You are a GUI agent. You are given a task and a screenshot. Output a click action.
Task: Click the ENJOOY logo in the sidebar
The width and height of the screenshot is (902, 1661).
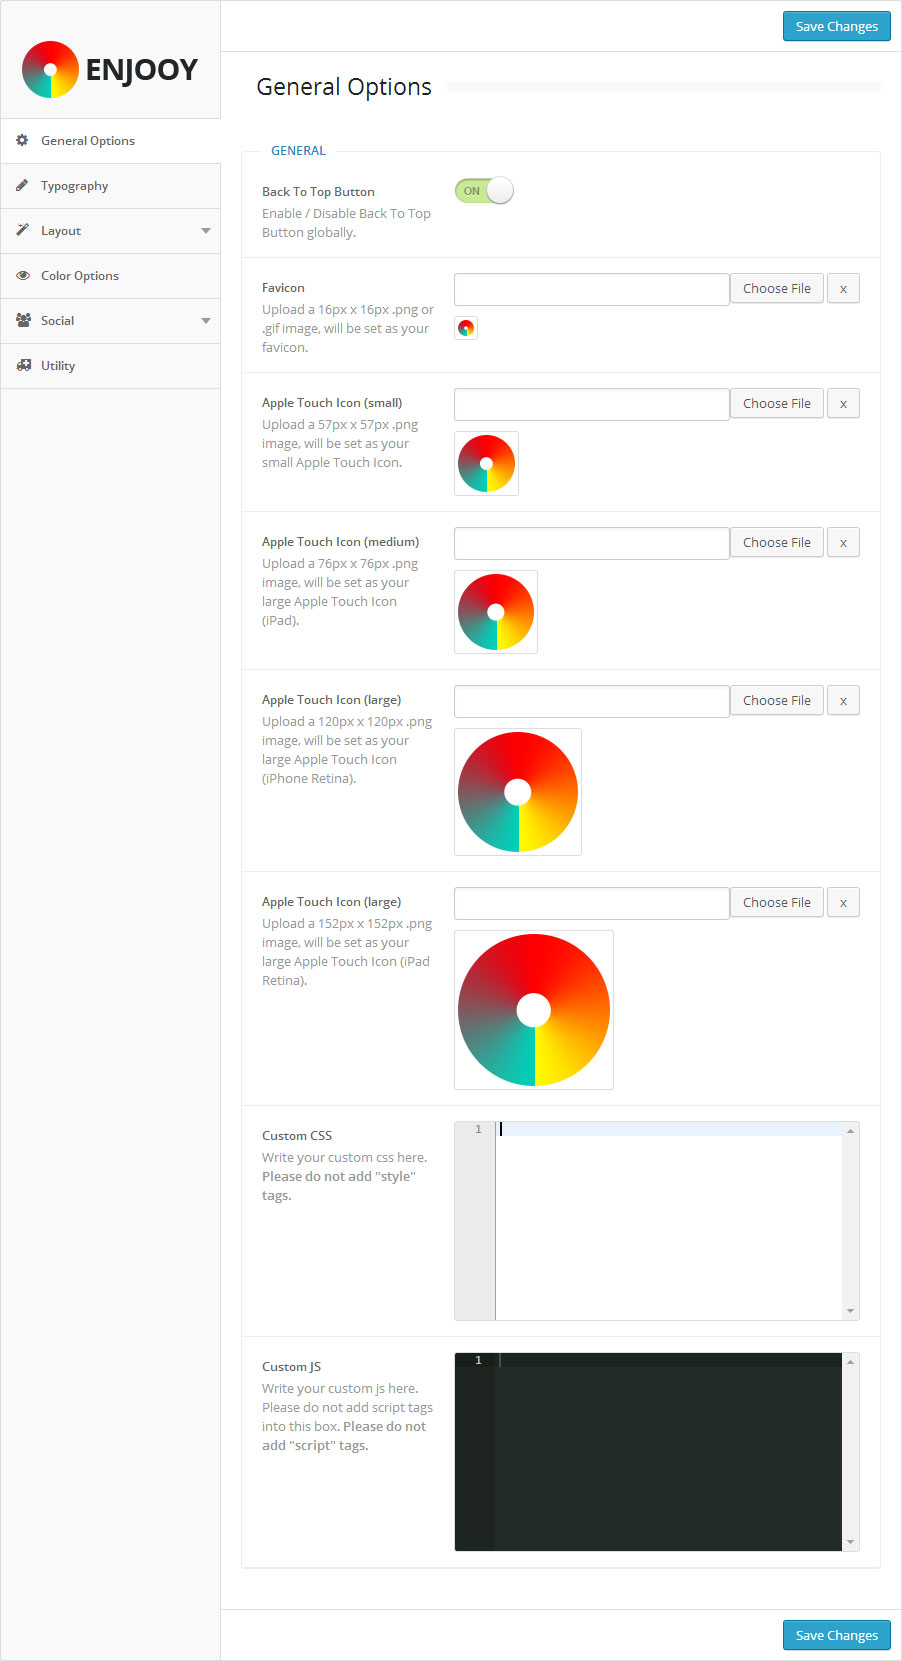coord(110,70)
